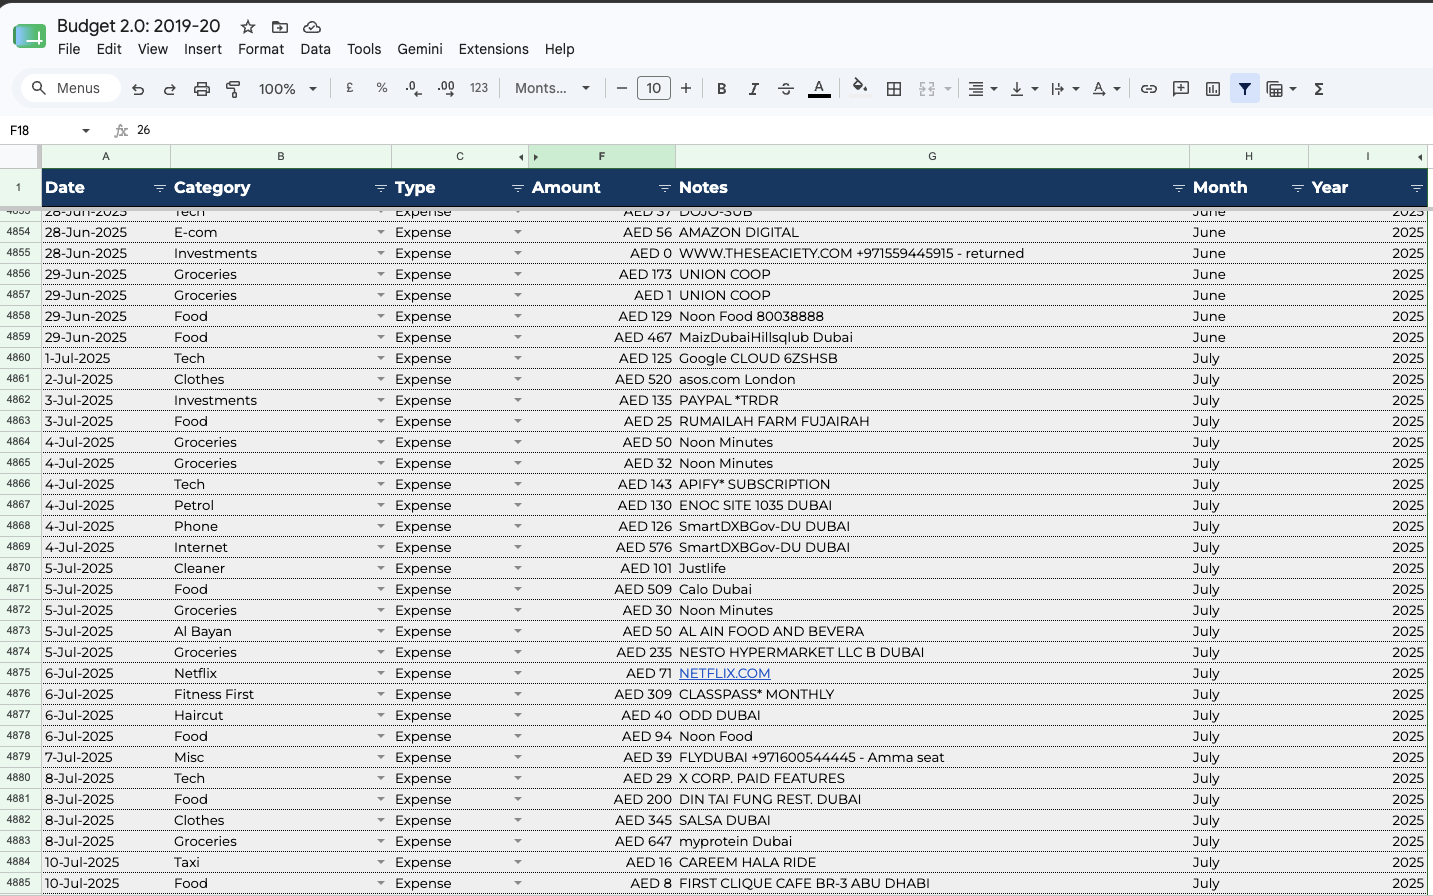The image size is (1433, 896).
Task: Decrease decimal places icon
Action: click(414, 88)
